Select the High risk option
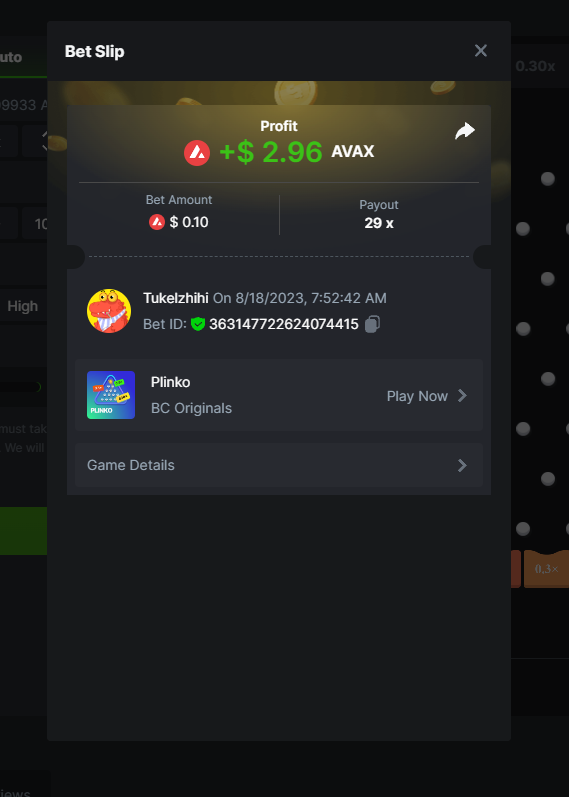The height and width of the screenshot is (797, 569). click(23, 306)
